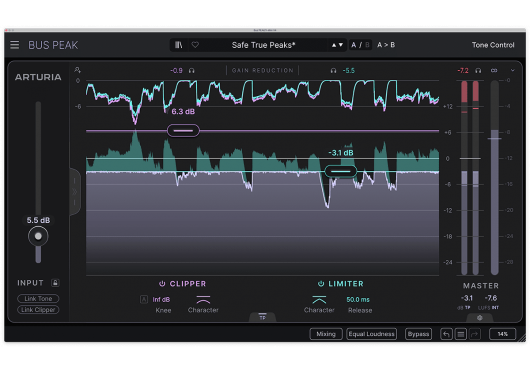Solo clipper output with headphone icon near -0.9
This screenshot has width=530, height=371.
pos(192,71)
